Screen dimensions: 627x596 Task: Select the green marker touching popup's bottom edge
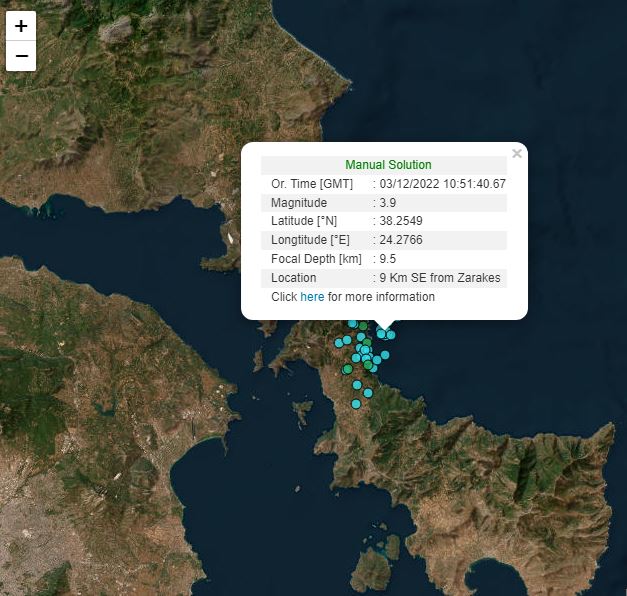[x=363, y=325]
